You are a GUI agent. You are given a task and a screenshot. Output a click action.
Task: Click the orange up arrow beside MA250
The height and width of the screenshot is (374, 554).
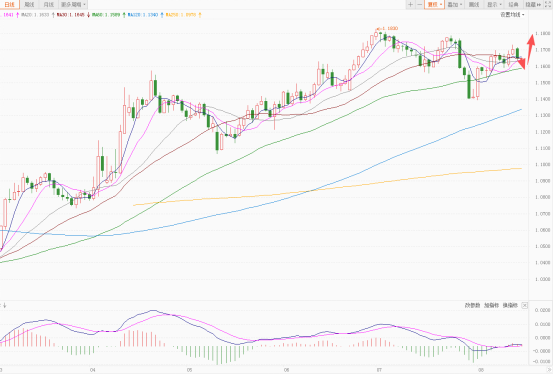200,15
